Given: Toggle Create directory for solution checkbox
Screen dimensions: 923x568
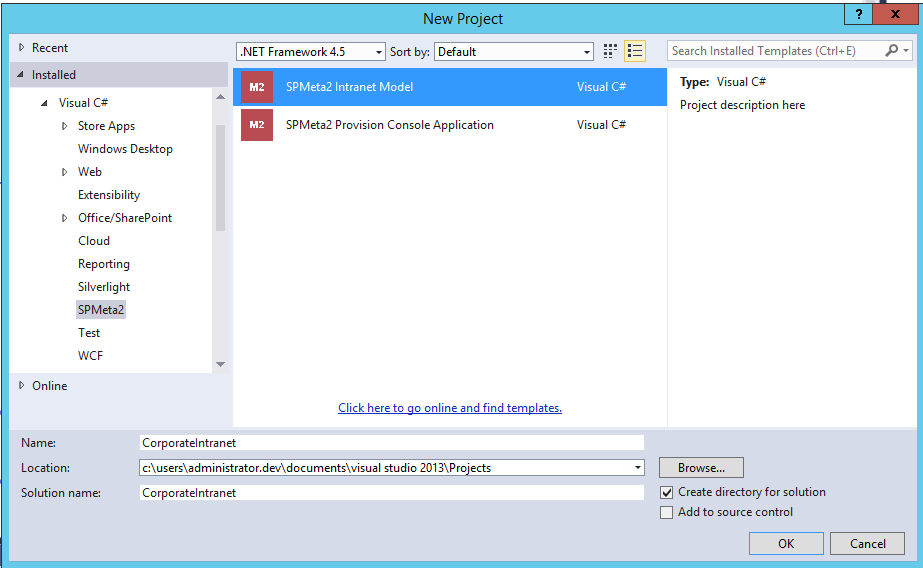Looking at the screenshot, I should coord(666,492).
